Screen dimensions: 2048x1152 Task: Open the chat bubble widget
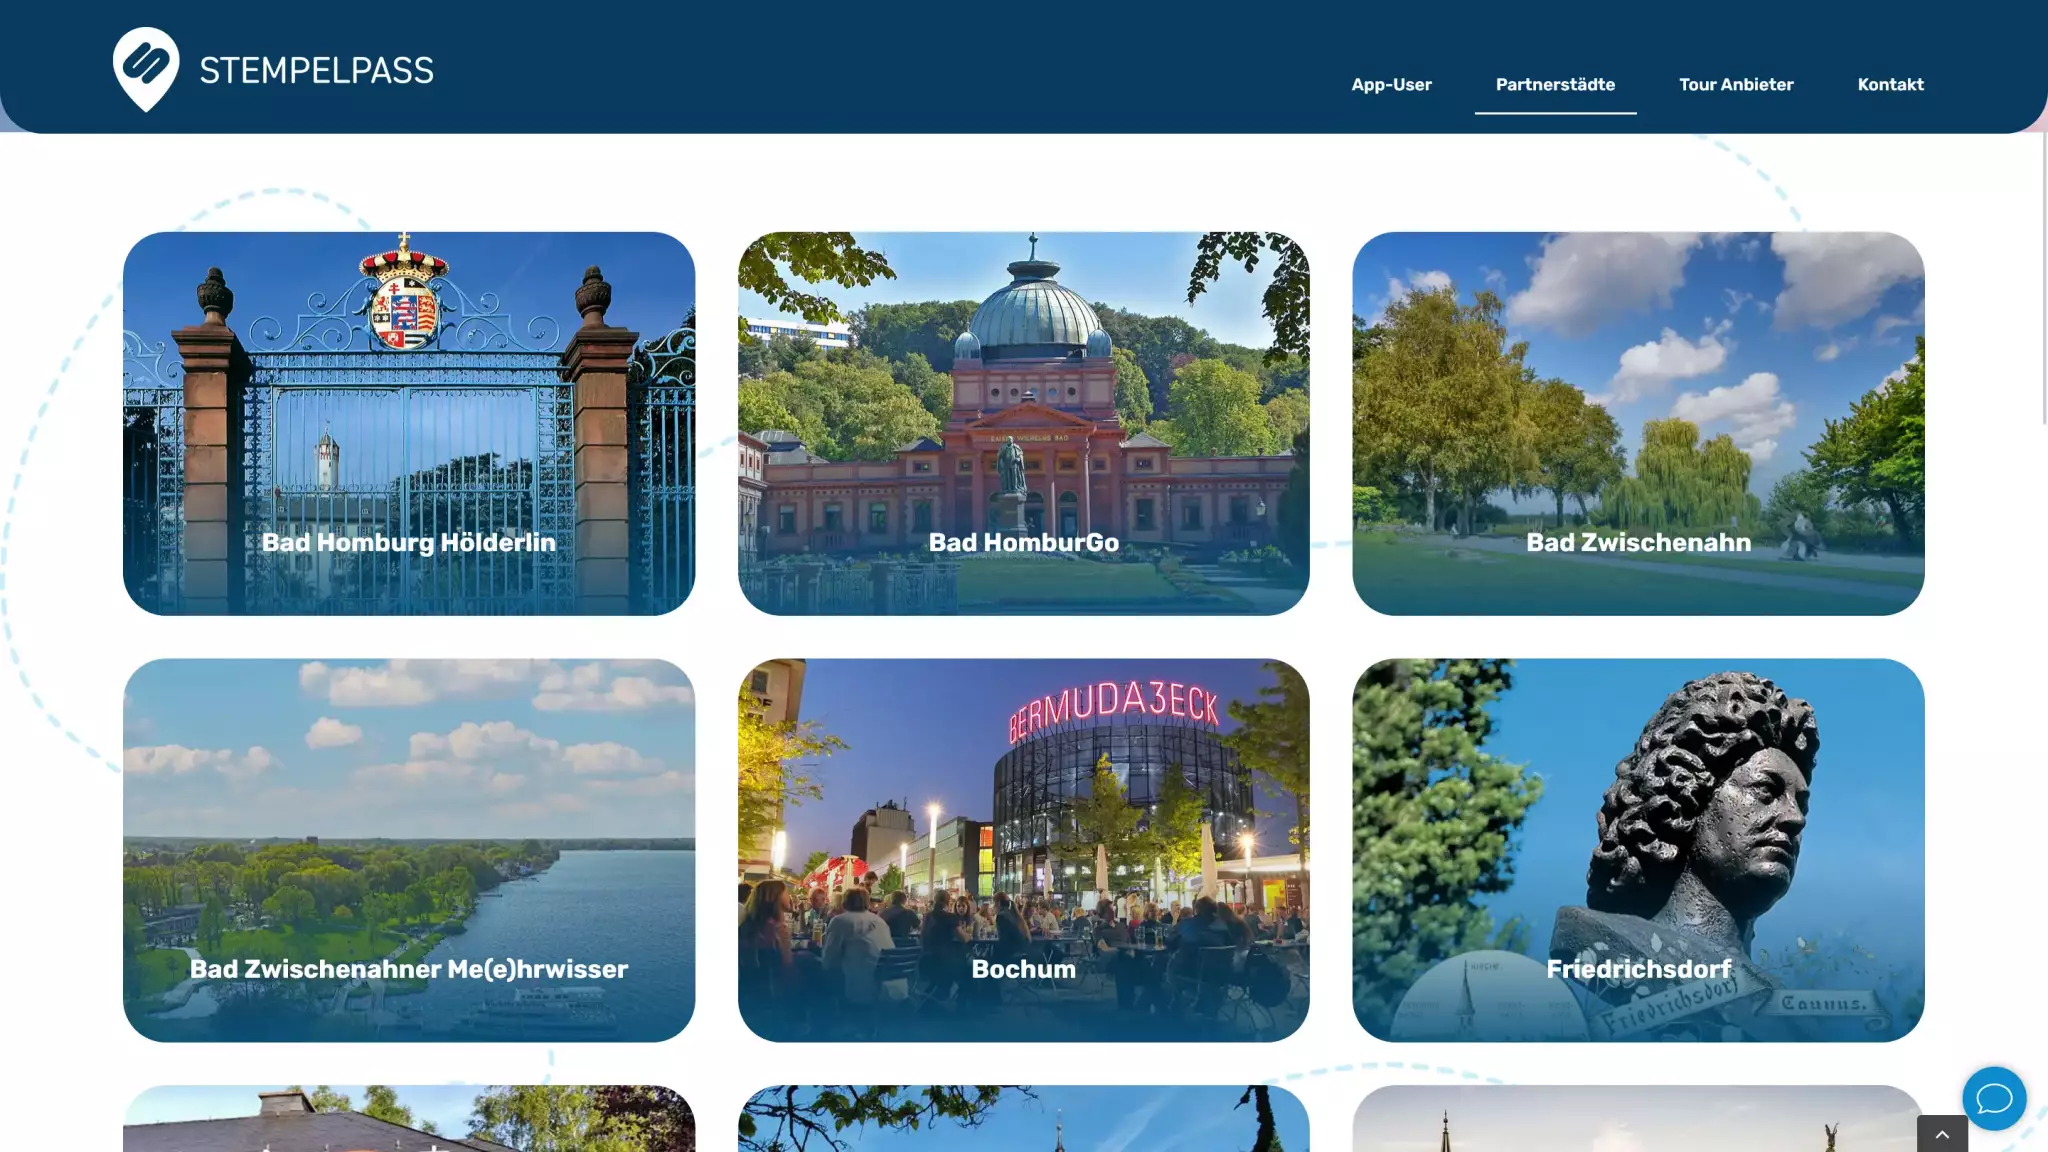(x=1993, y=1098)
